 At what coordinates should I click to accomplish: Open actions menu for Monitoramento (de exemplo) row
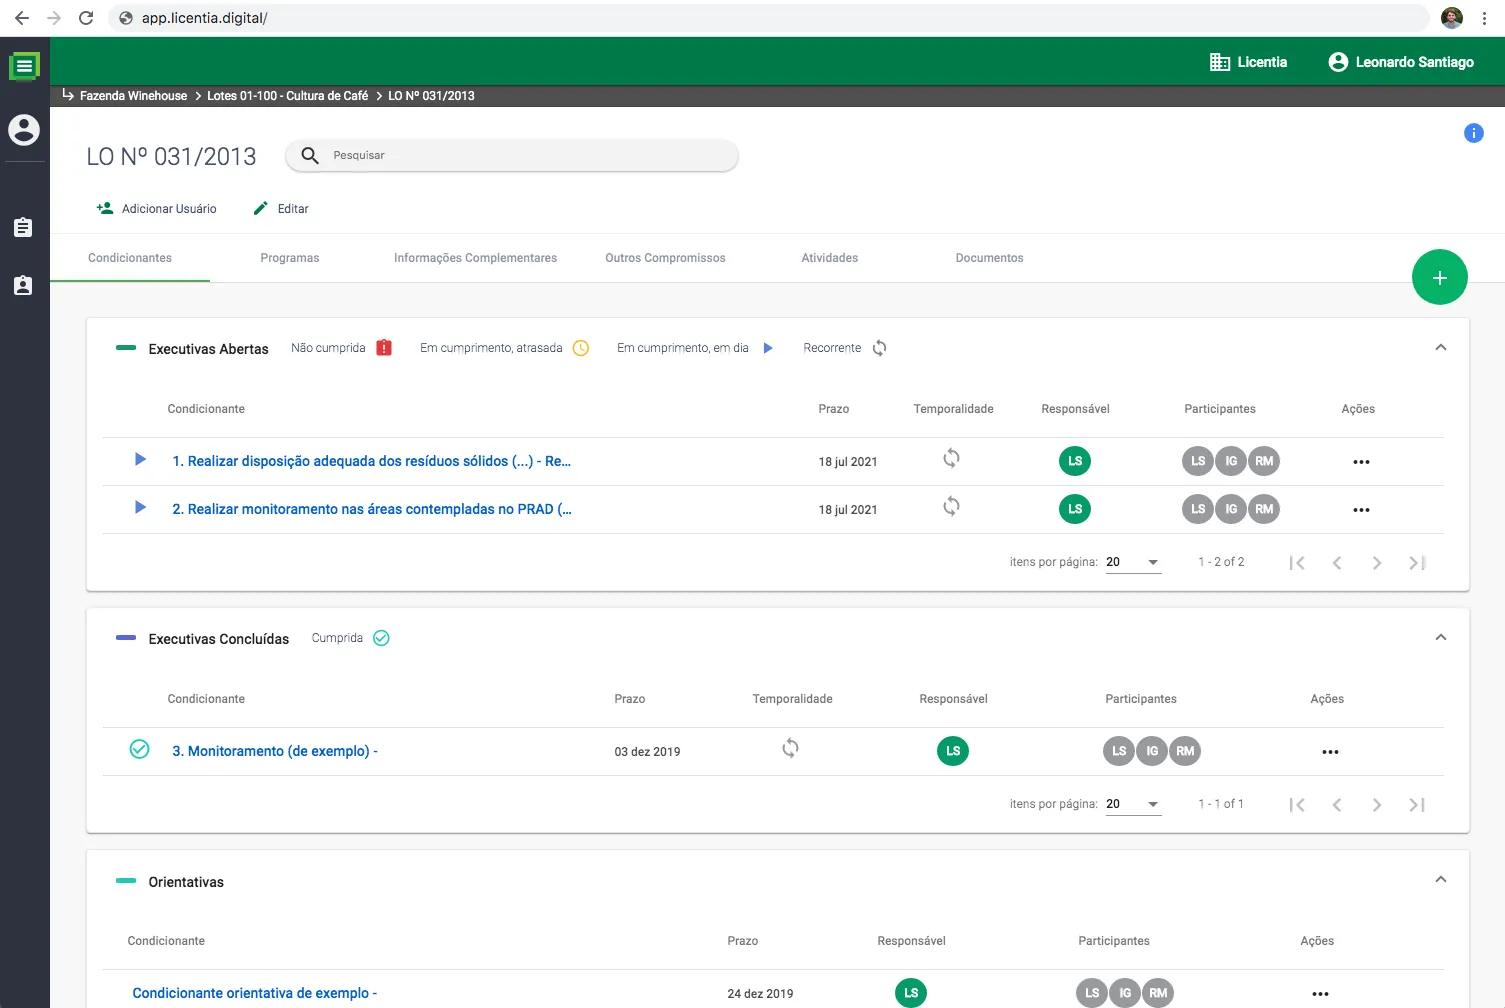[1330, 752]
